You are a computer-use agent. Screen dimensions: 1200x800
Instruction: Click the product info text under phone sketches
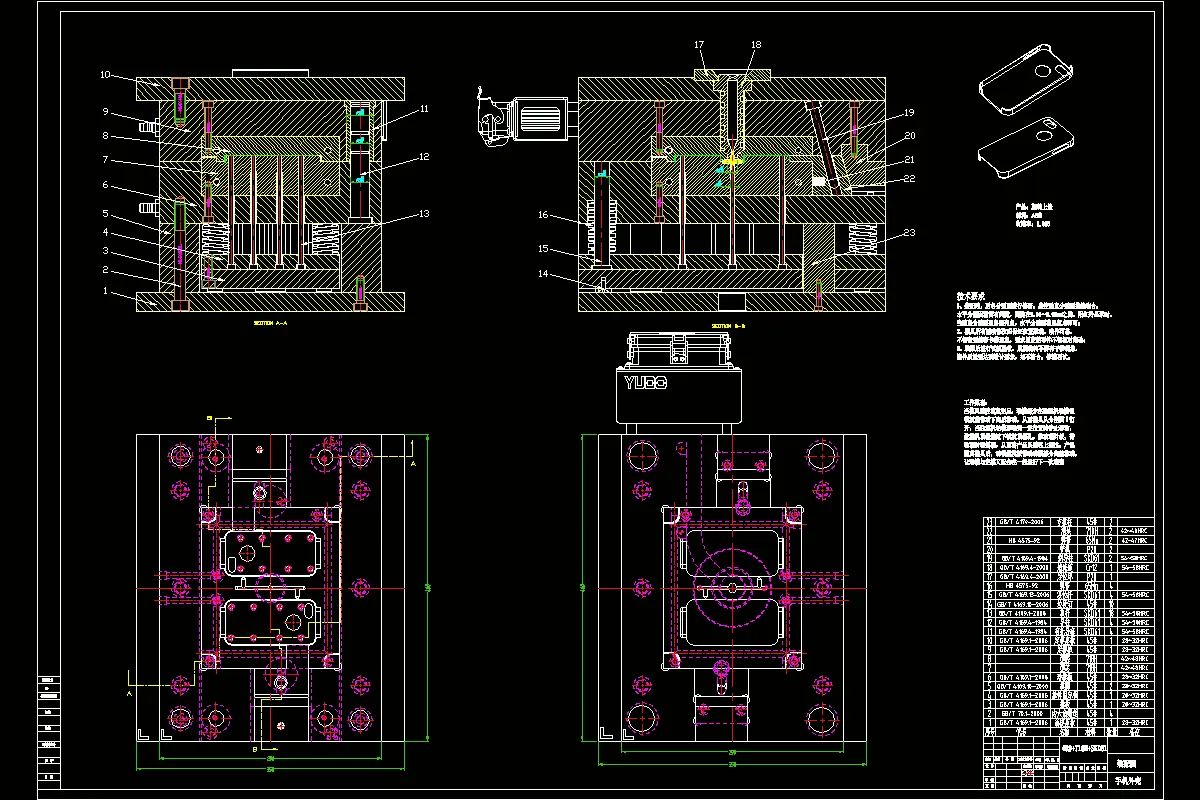tap(1034, 216)
